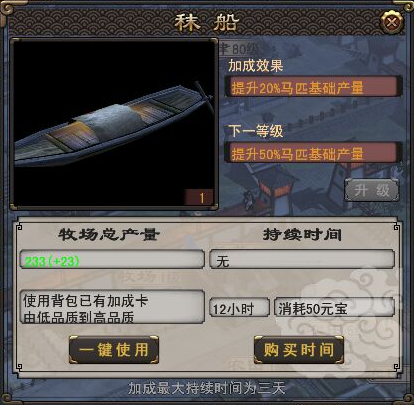The width and height of the screenshot is (414, 405).
Task: Open the 12小时 duration selector
Action: point(239,308)
